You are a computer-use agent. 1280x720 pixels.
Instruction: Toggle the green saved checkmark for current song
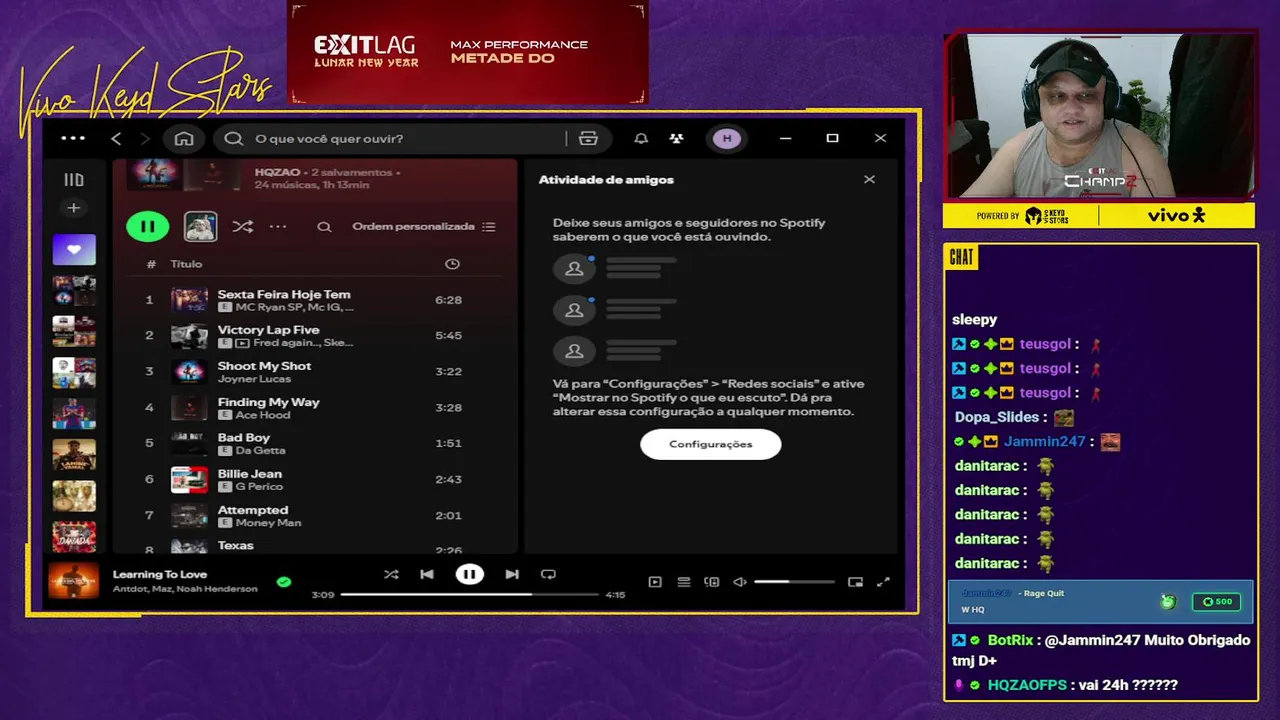point(284,581)
